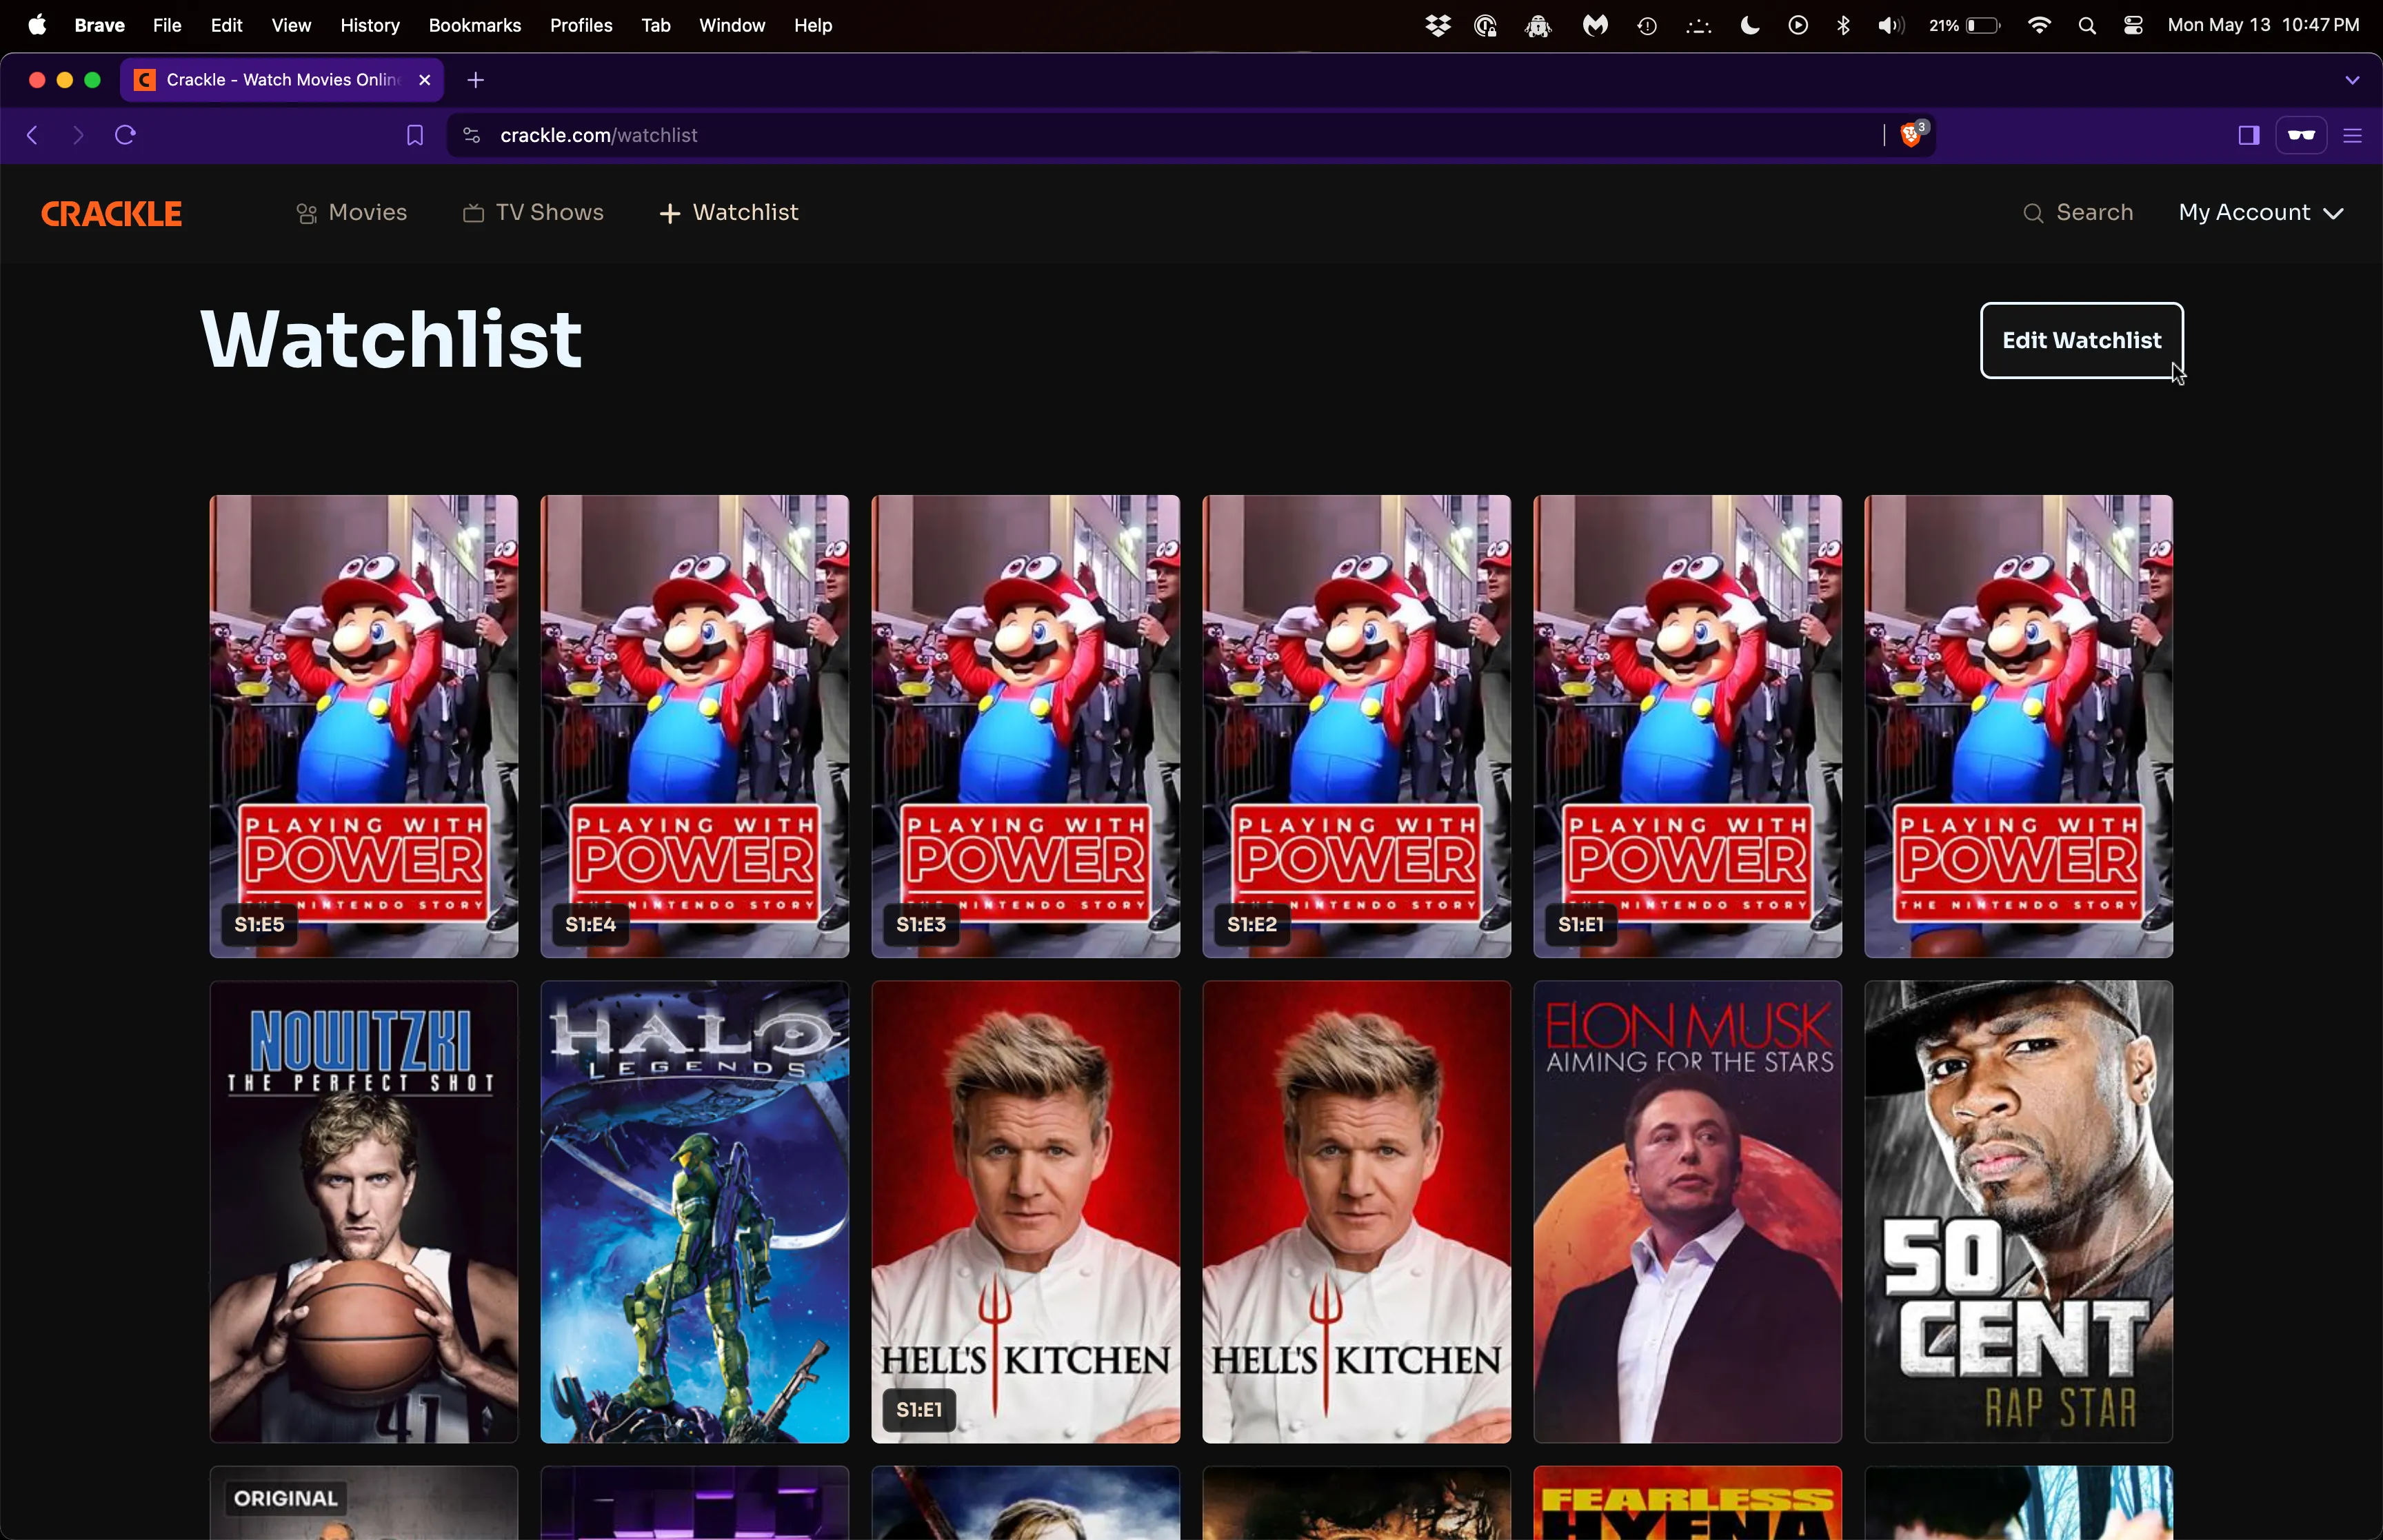Open Brave Shields lion icon

(x=1912, y=134)
